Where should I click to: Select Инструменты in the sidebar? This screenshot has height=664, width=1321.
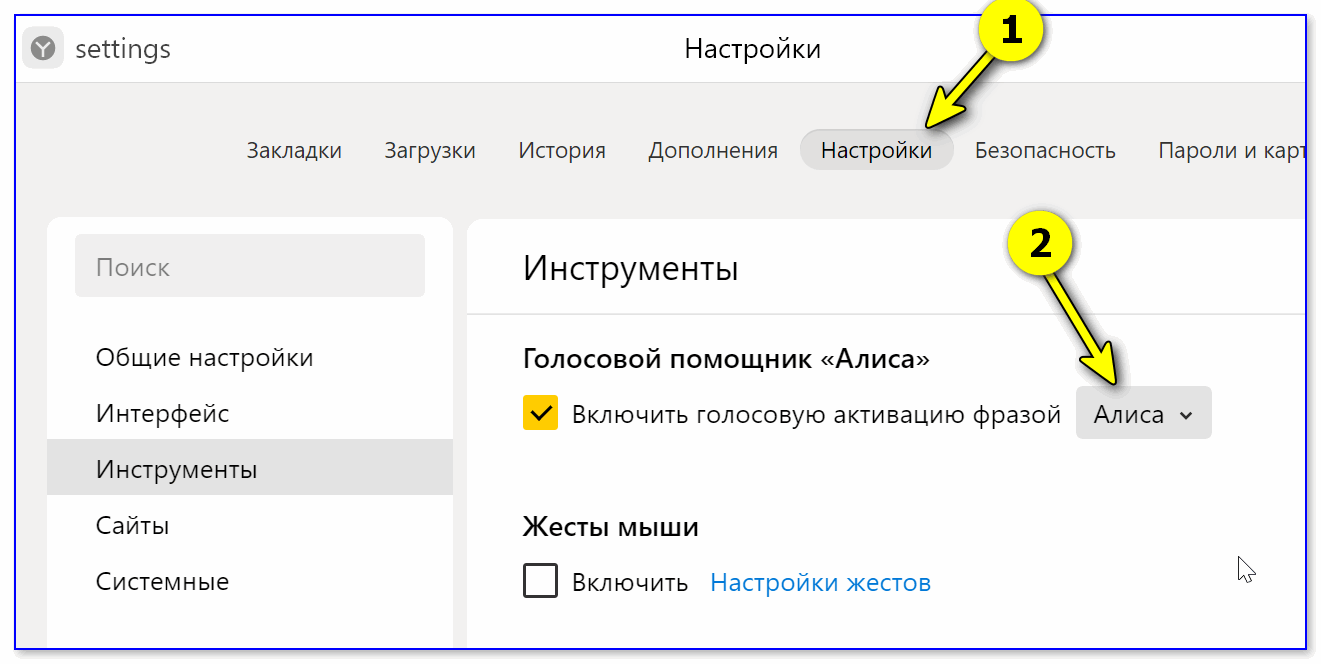pos(250,468)
